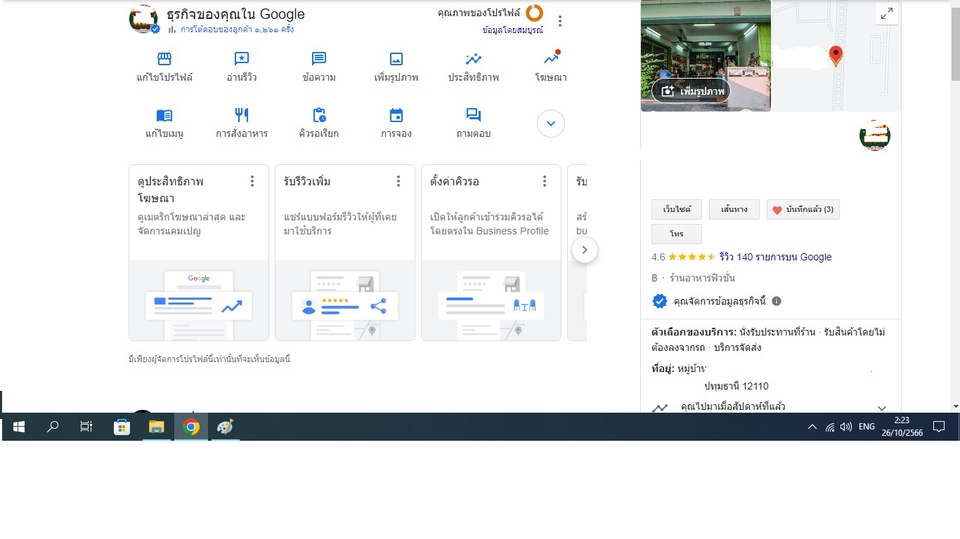This screenshot has height=539, width=960.
Task: Click scrollbar down arrow at bottom right
Action: 955,406
